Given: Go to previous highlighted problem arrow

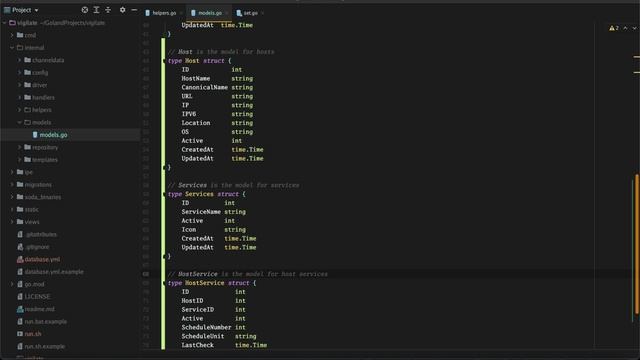Looking at the screenshot, I should pyautogui.click(x=625, y=28).
